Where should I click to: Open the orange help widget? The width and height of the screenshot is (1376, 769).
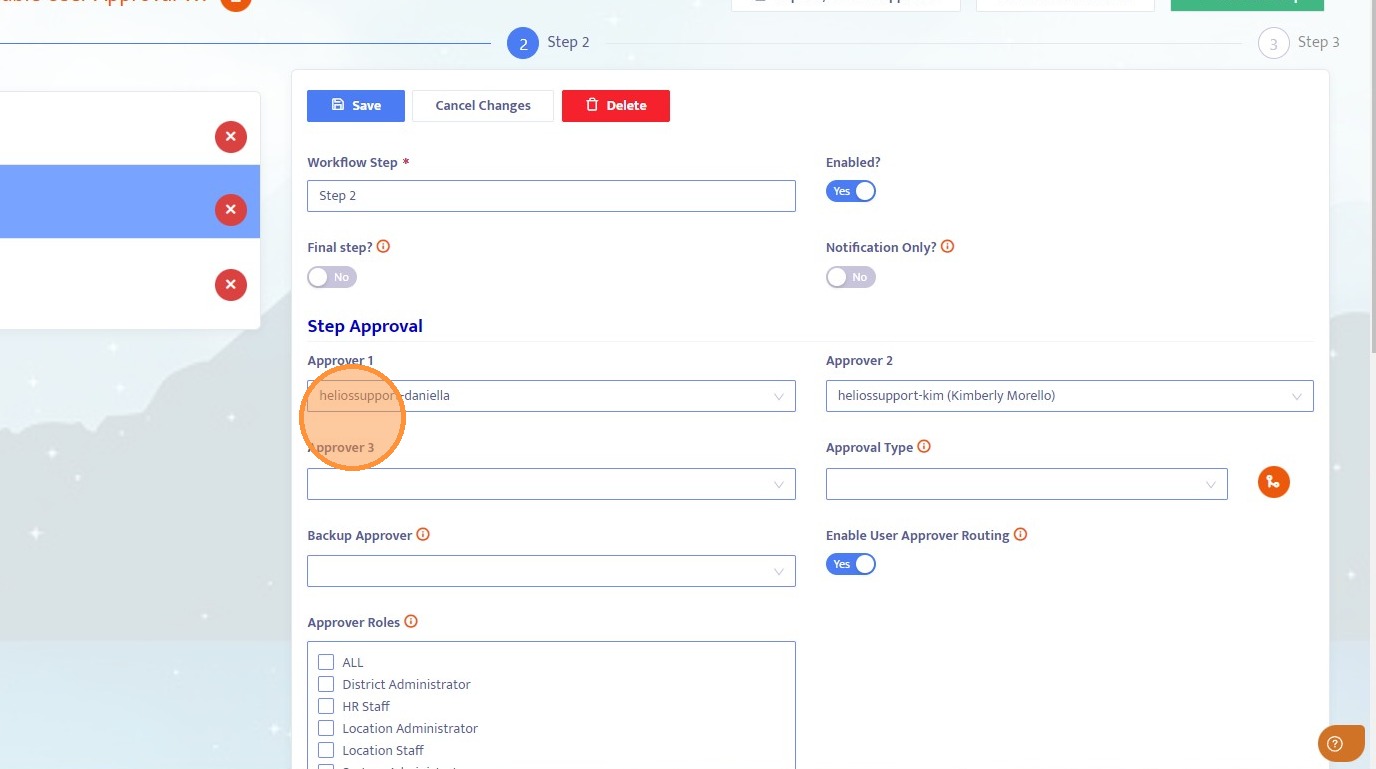click(1339, 743)
